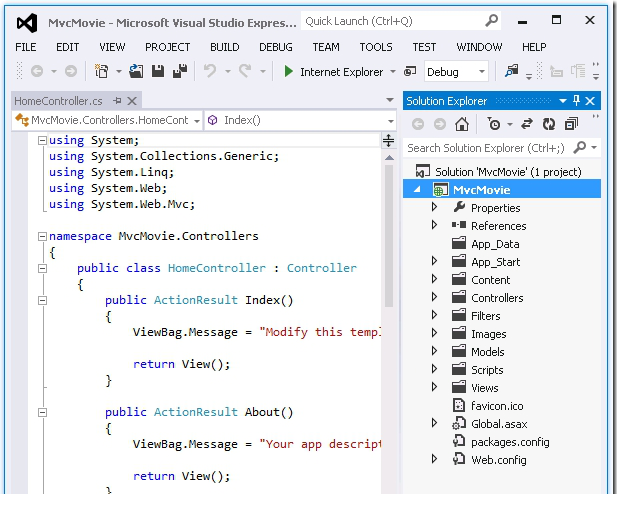Expand the Controllers folder
617x513 pixels.
point(434,297)
